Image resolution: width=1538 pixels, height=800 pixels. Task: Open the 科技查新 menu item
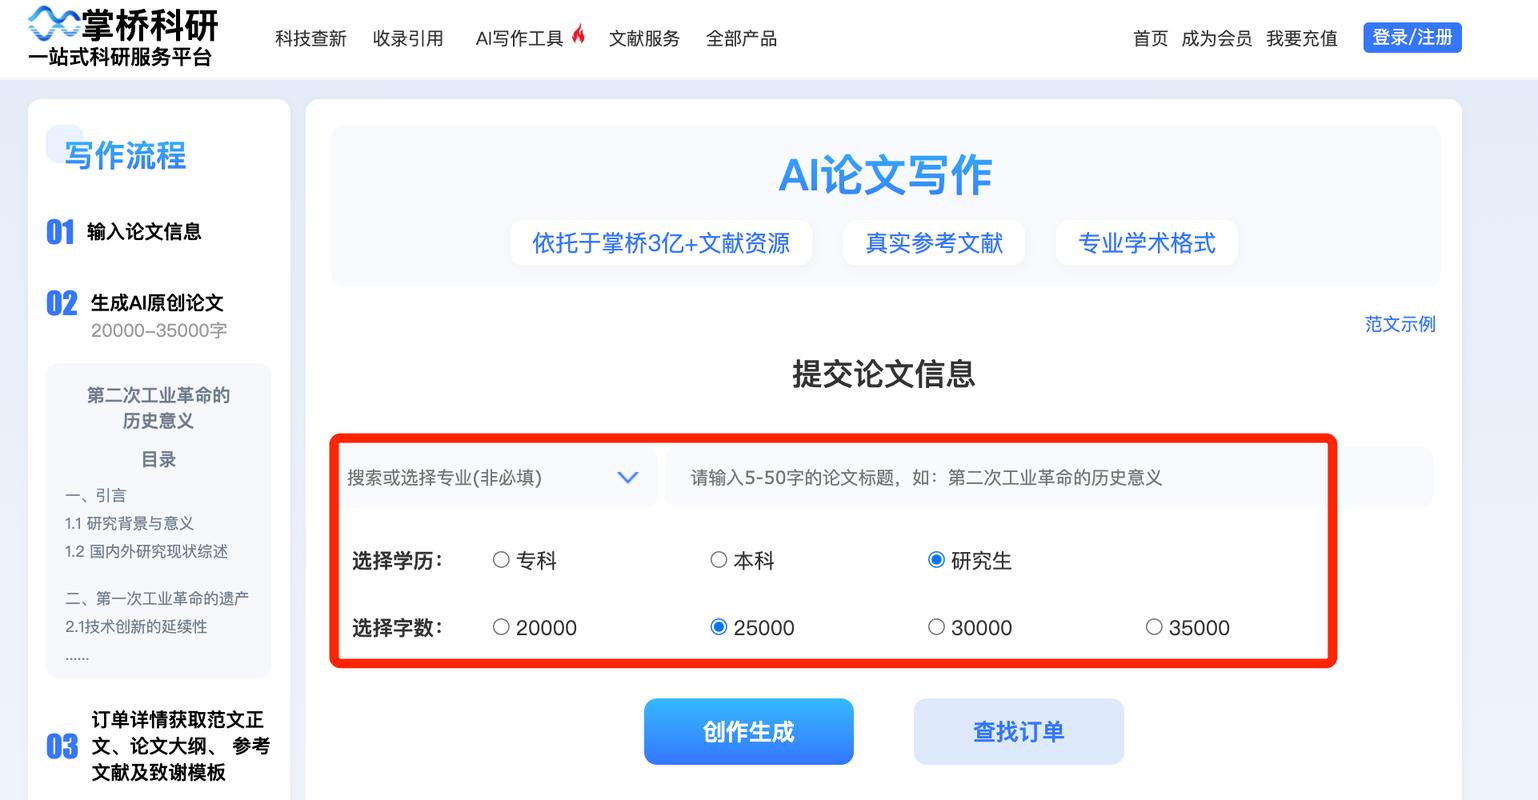(311, 38)
